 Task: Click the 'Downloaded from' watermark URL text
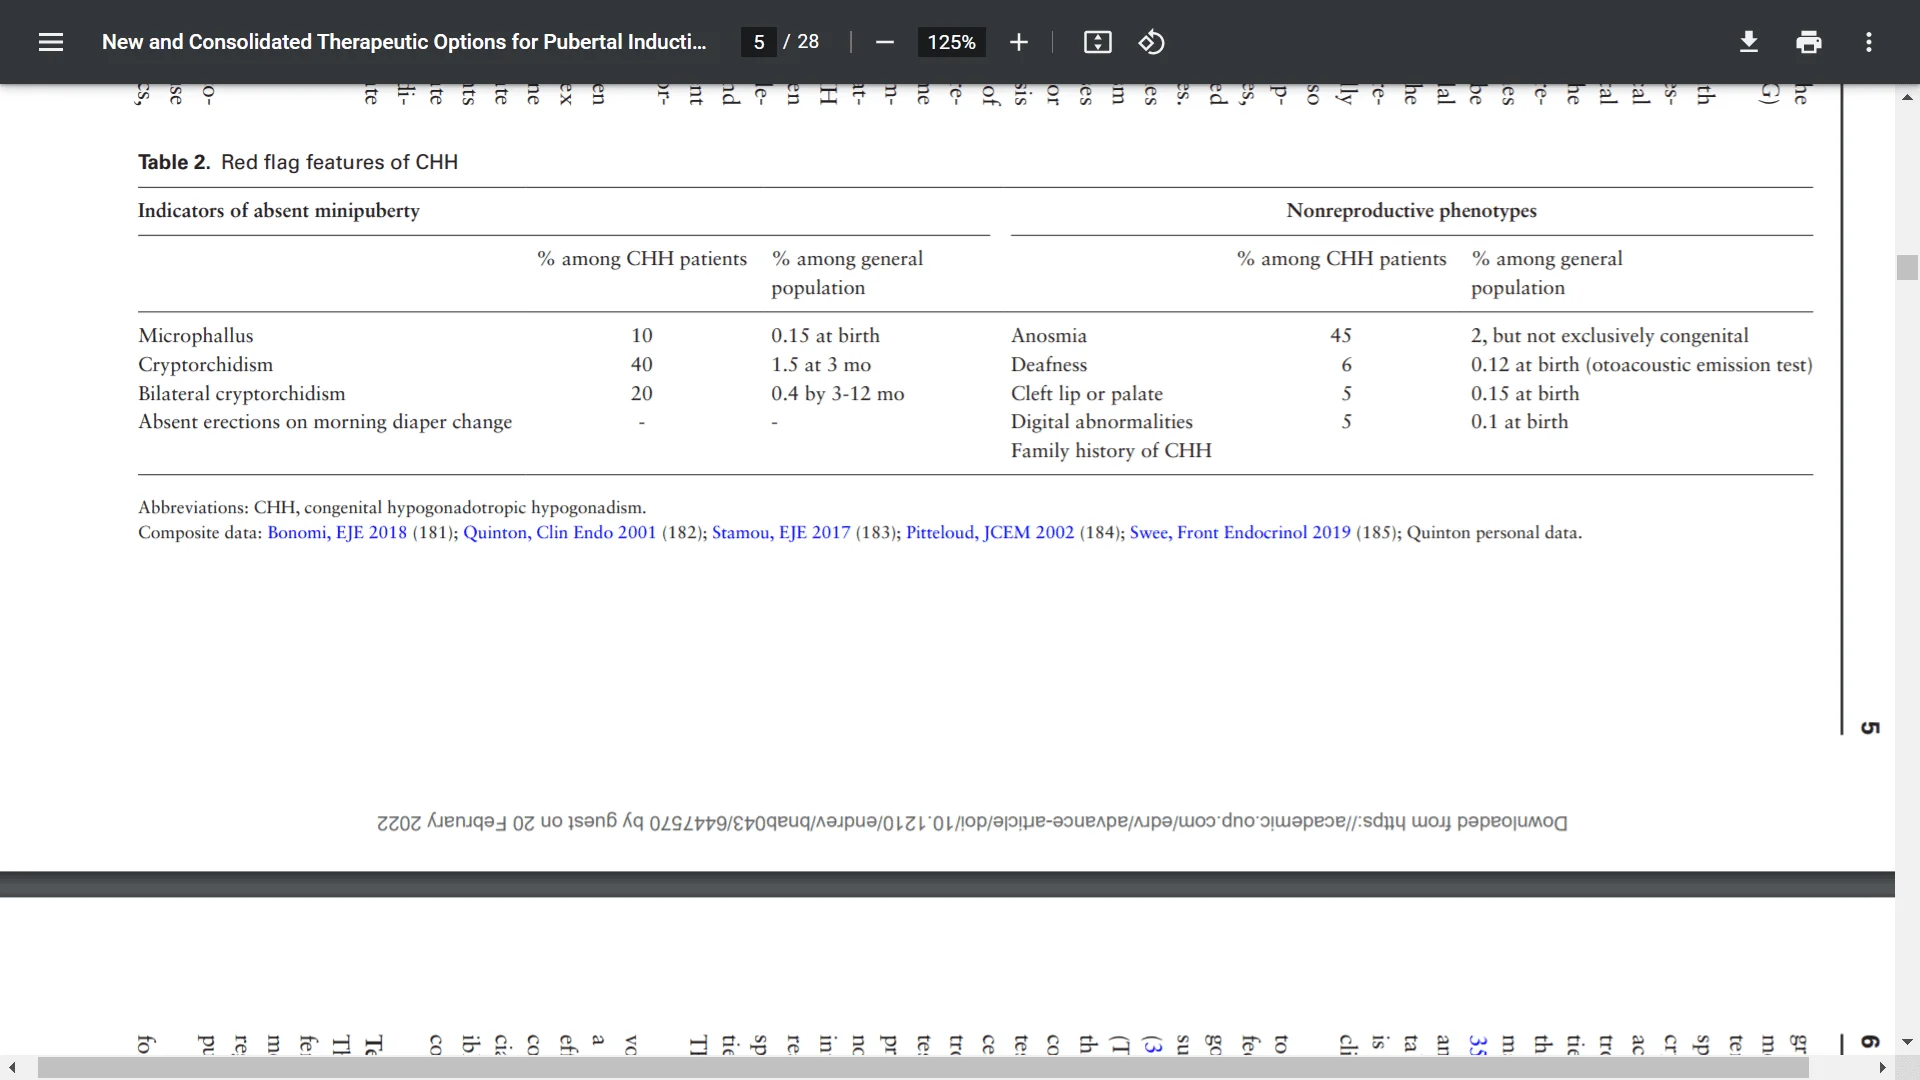(x=972, y=822)
